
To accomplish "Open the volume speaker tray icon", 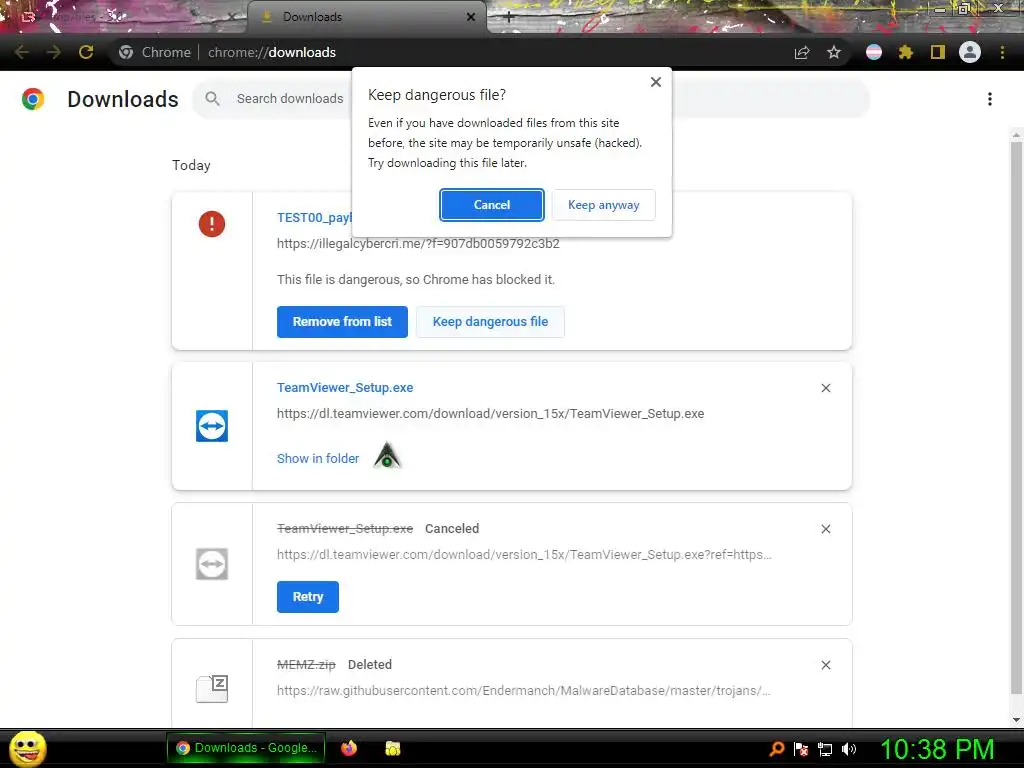I will (849, 749).
